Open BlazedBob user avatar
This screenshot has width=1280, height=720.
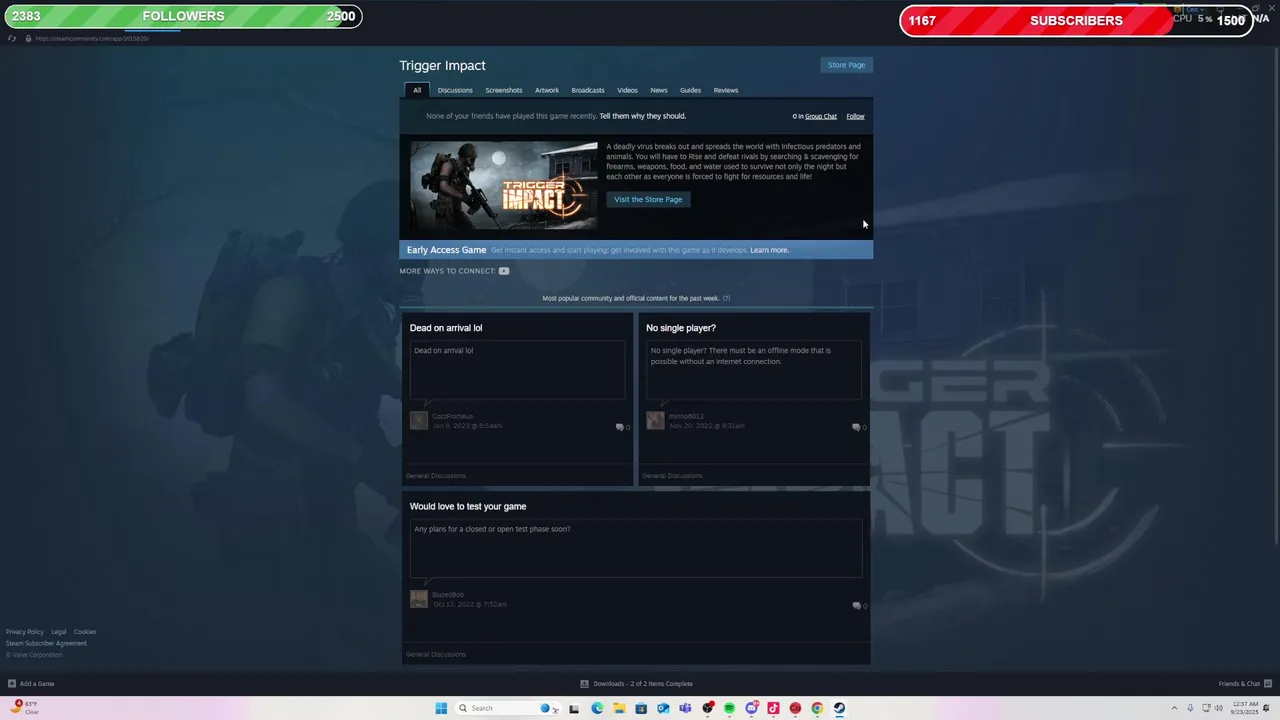tap(419, 599)
